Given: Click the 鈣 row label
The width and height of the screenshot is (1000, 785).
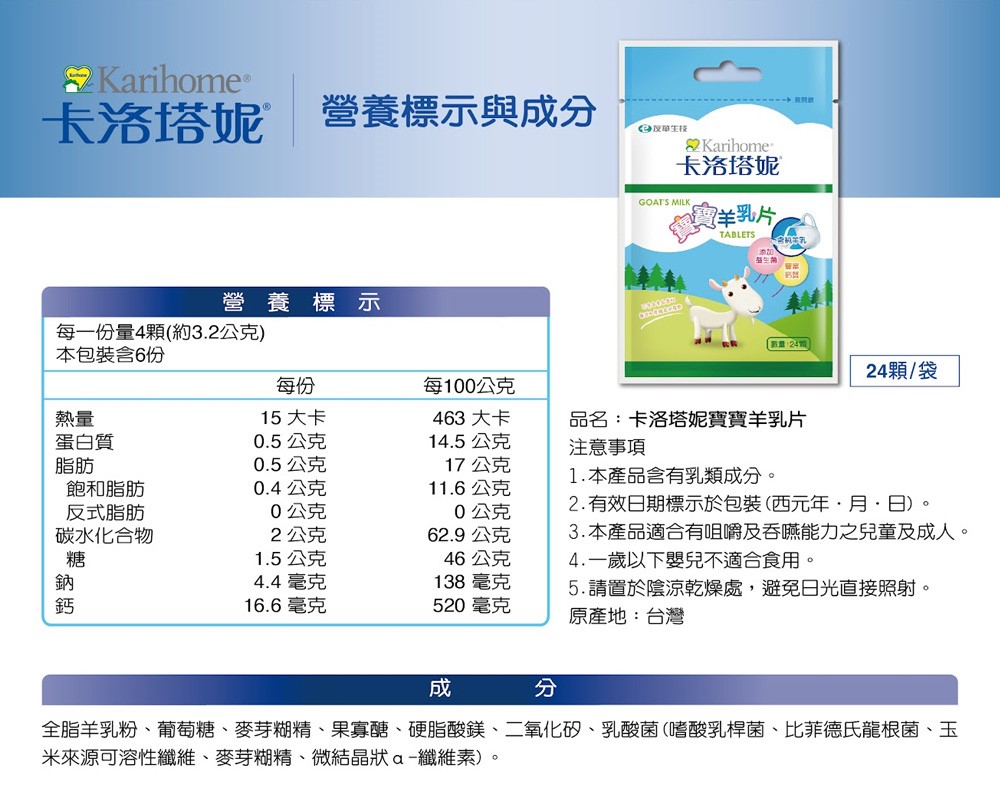Looking at the screenshot, I should [x=65, y=606].
